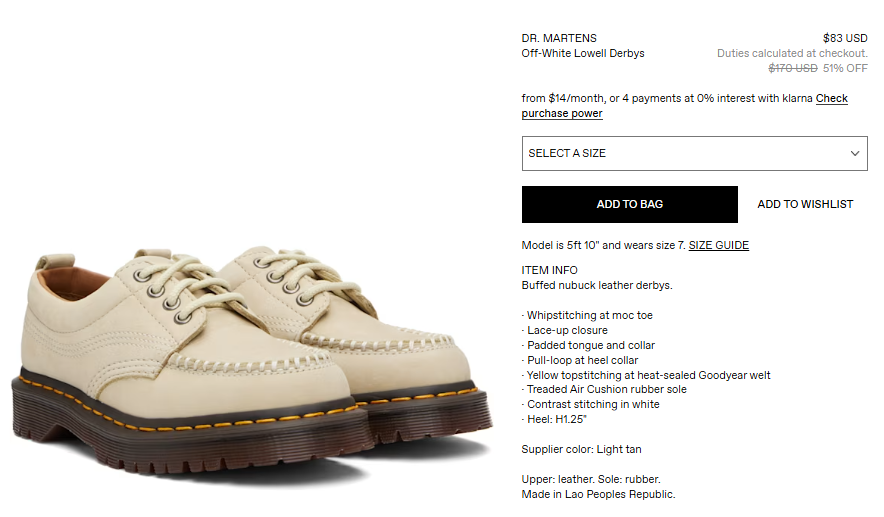
Task: Click ADD TO WISHLIST
Action: pos(805,204)
